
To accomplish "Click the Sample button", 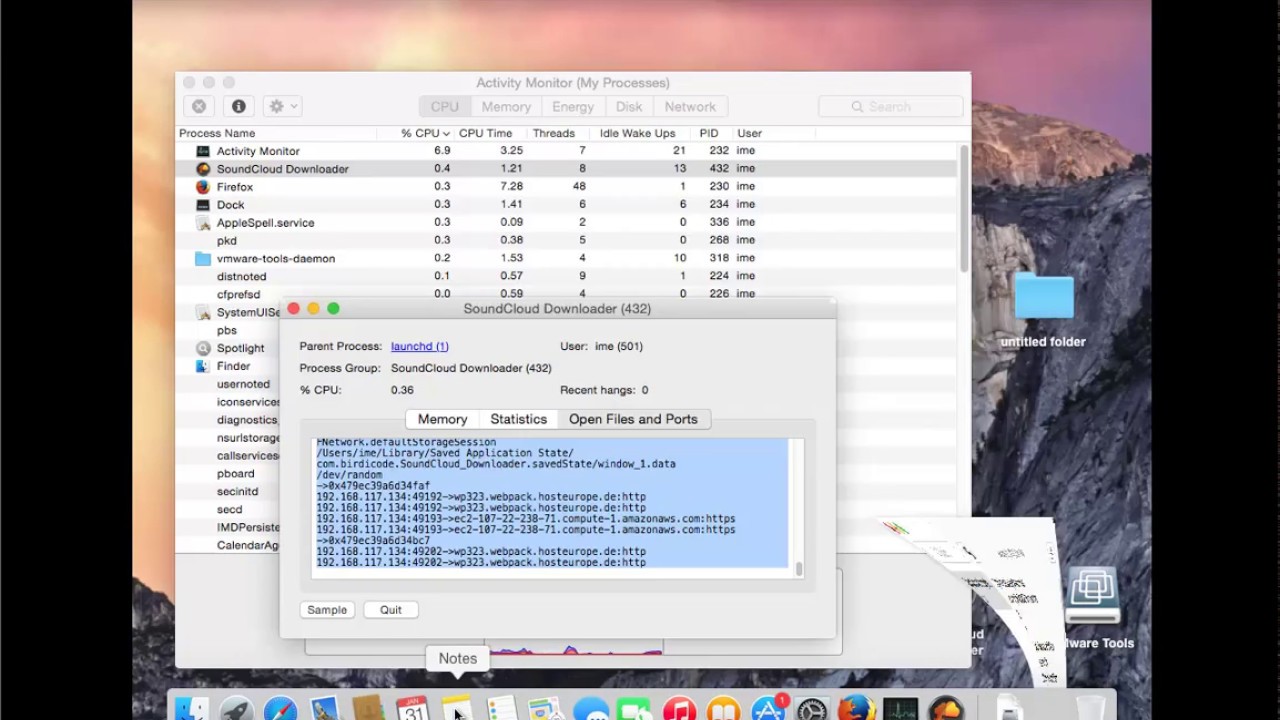I will pyautogui.click(x=327, y=610).
